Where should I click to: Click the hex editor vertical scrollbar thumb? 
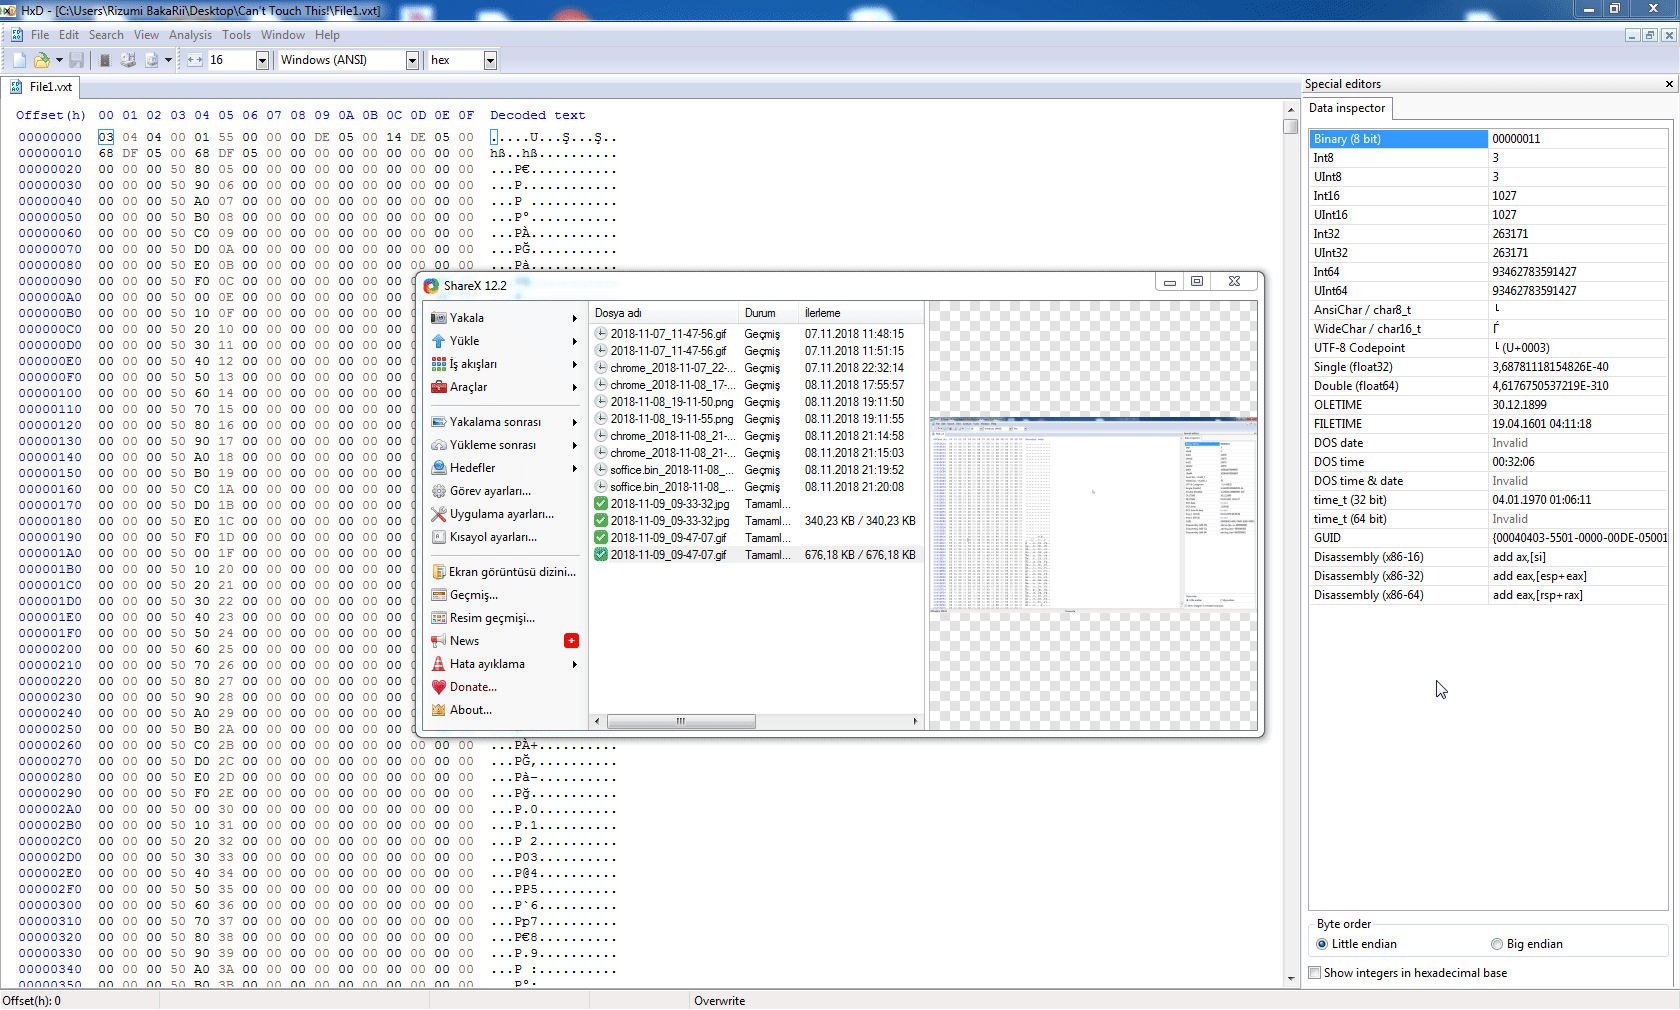click(1291, 127)
